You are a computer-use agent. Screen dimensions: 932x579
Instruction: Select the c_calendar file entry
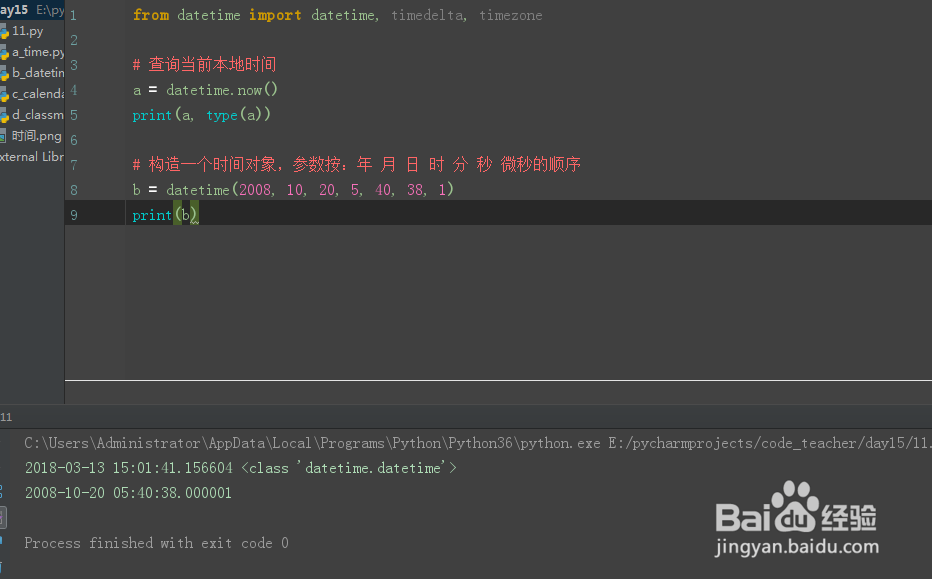tap(38, 94)
